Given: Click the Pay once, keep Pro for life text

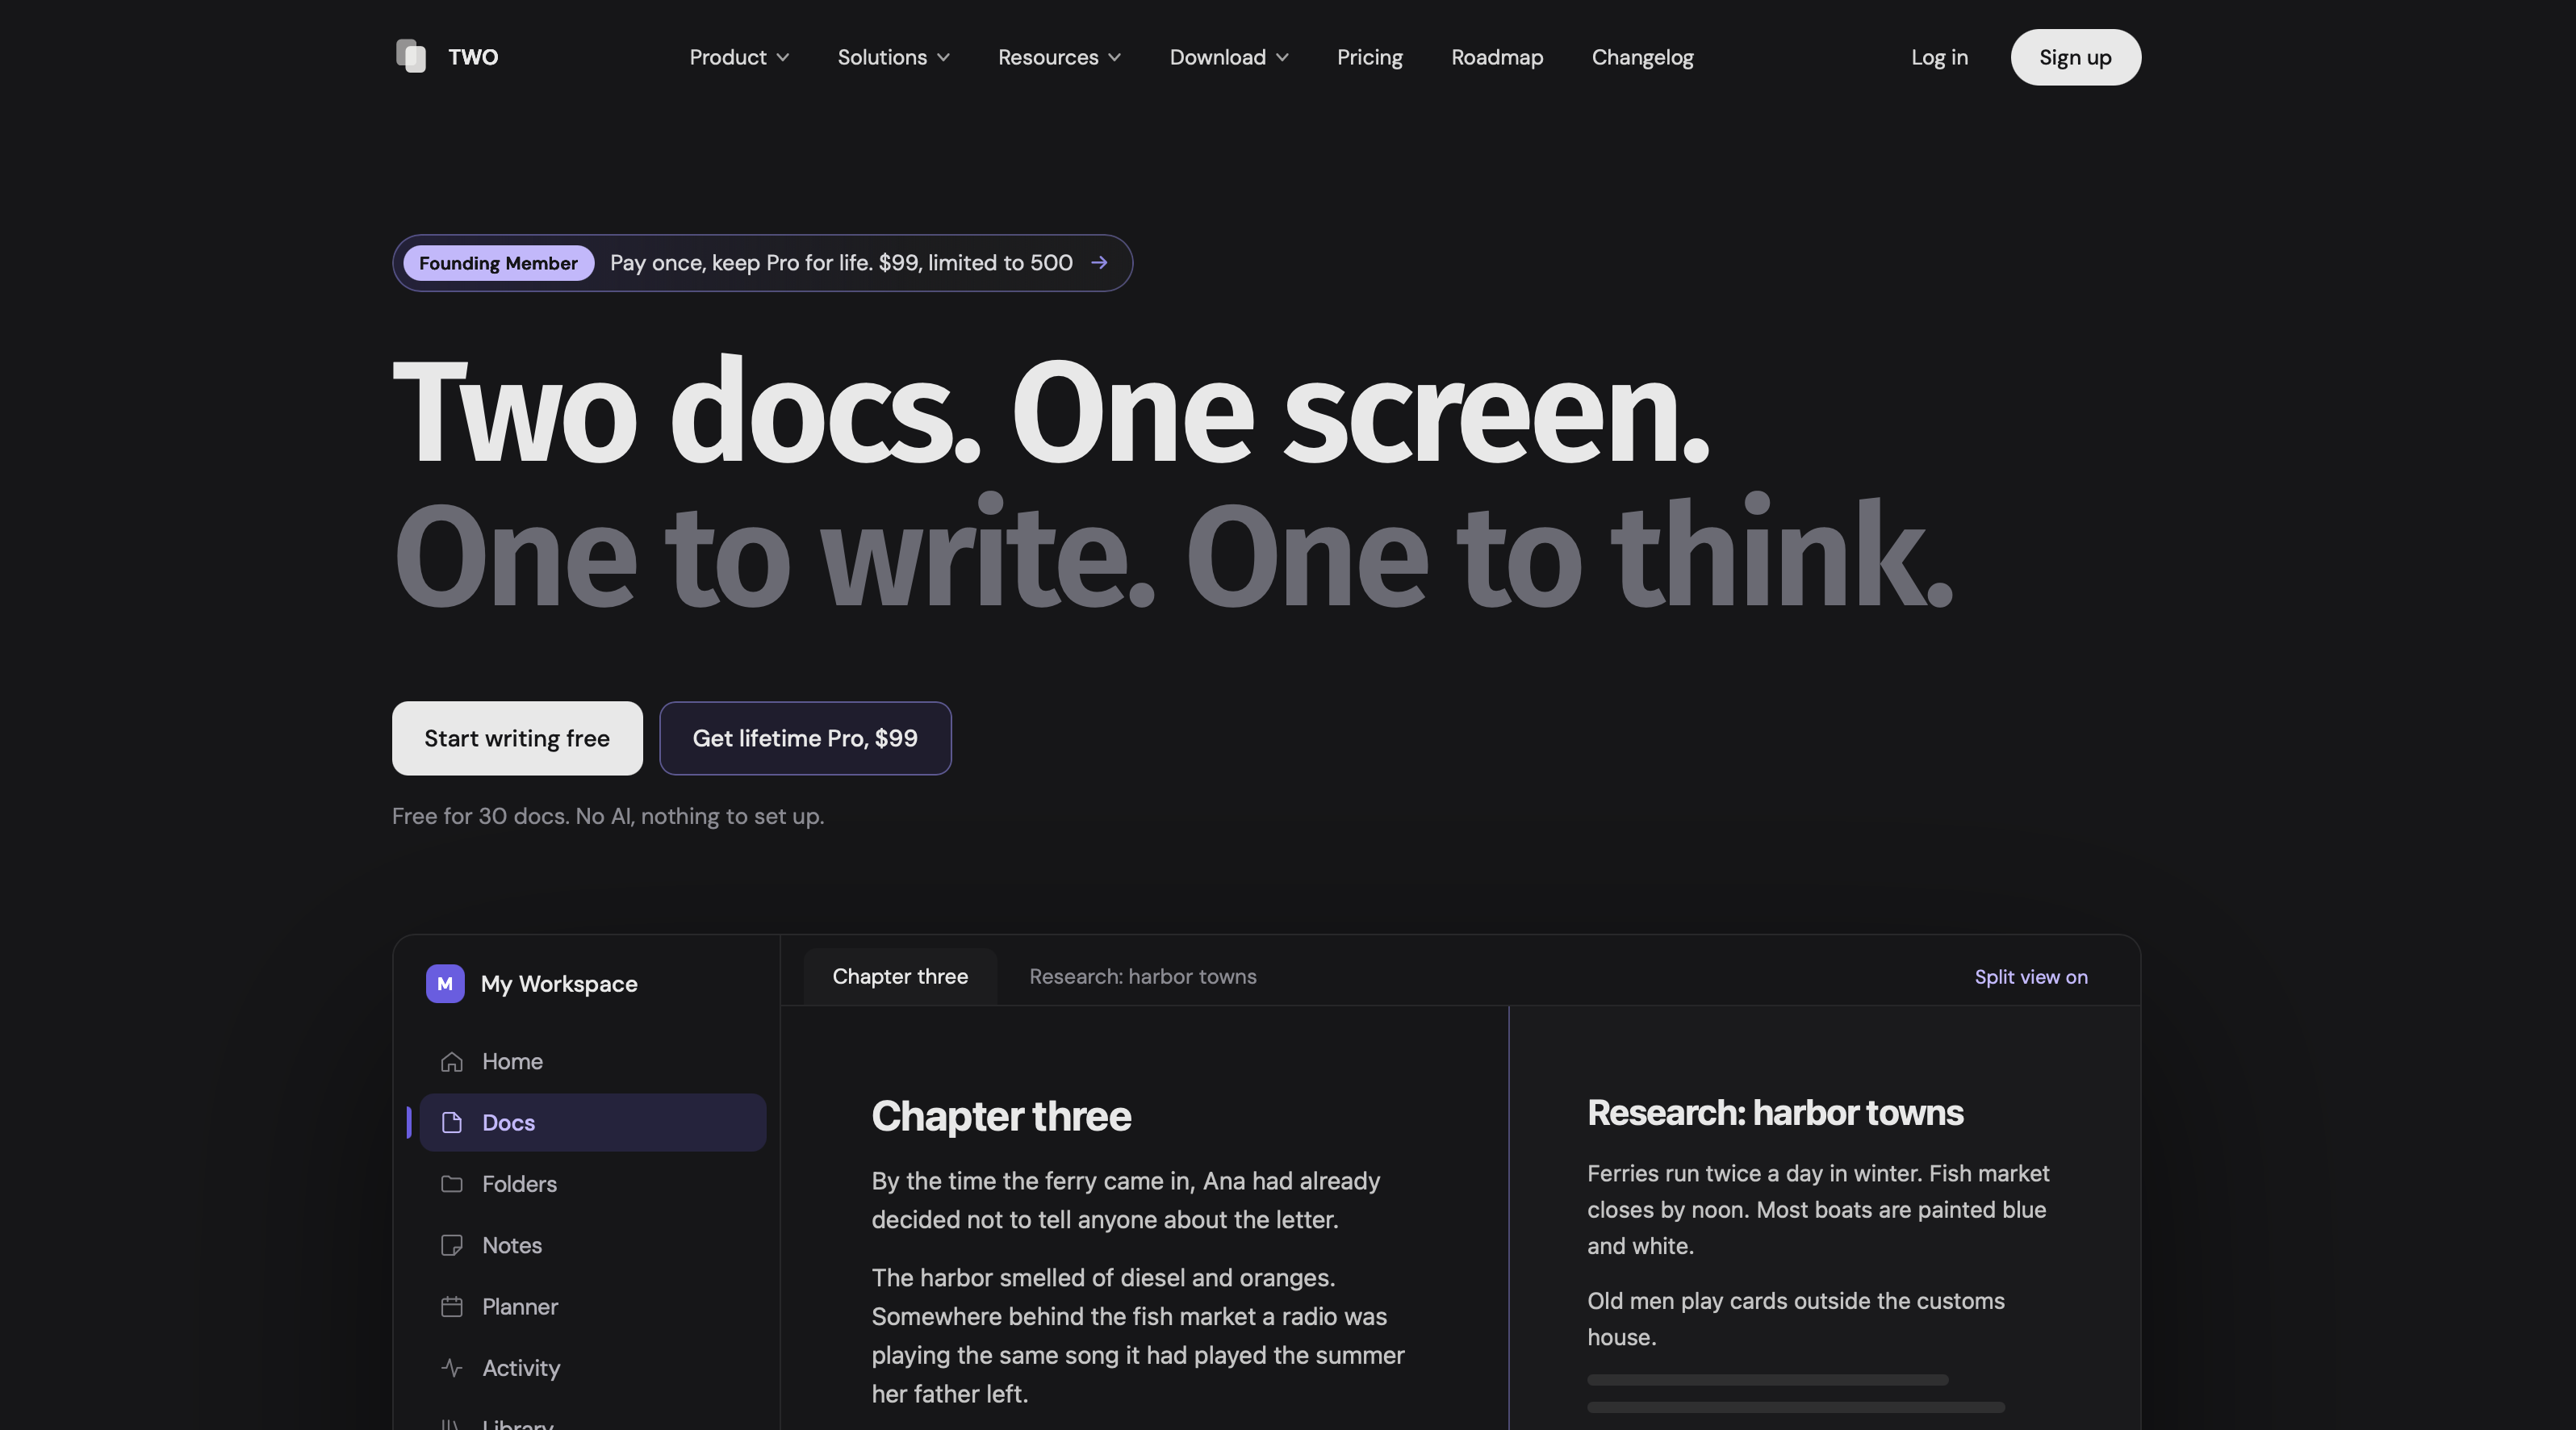Looking at the screenshot, I should click(841, 262).
